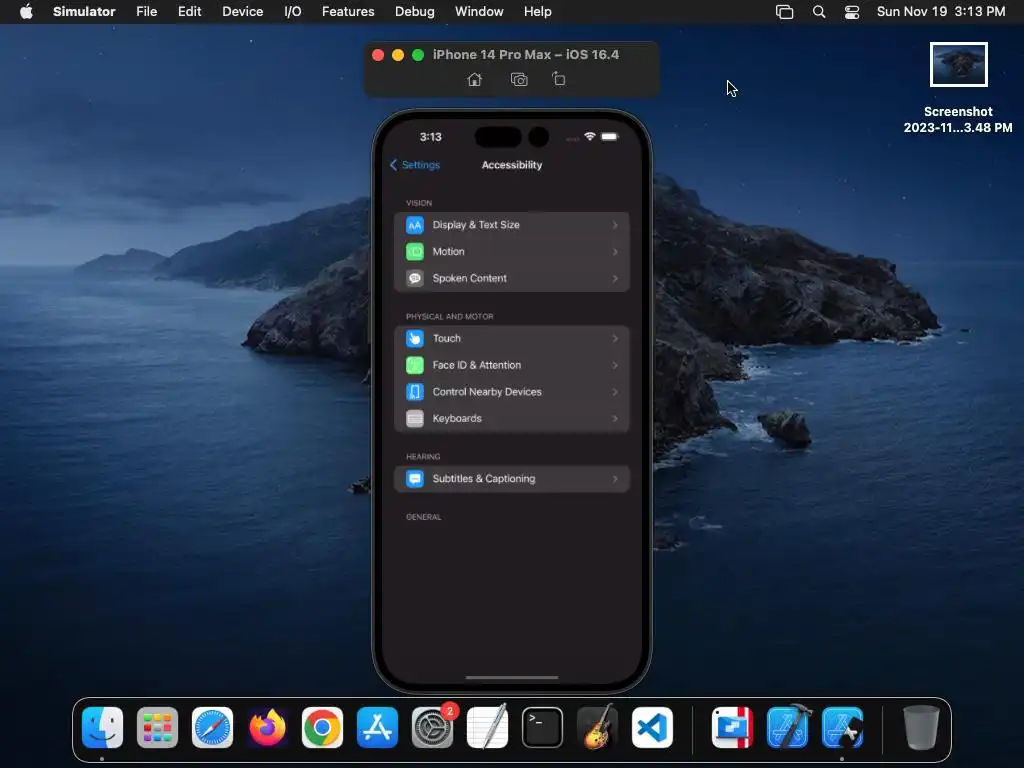Select 'Control Nearby Devices' label
Image resolution: width=1024 pixels, height=768 pixels.
[487, 392]
